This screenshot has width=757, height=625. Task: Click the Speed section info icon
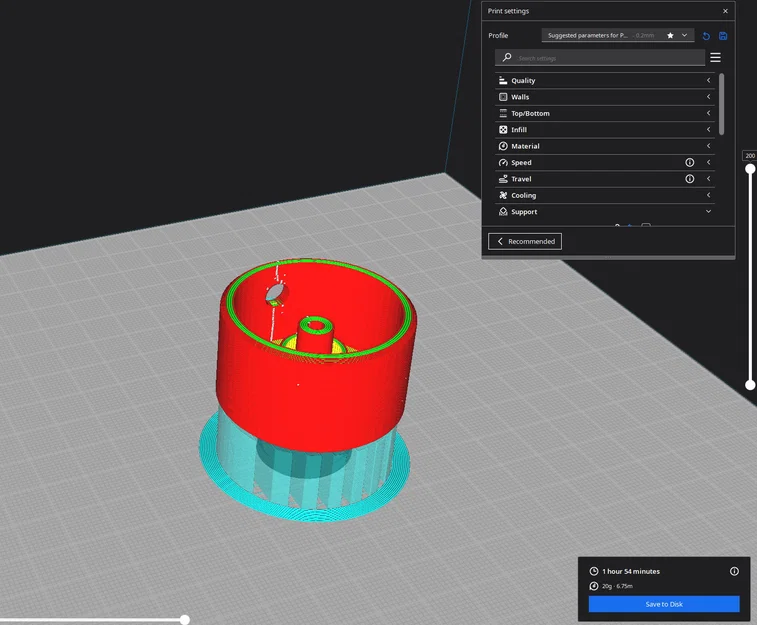tap(689, 163)
